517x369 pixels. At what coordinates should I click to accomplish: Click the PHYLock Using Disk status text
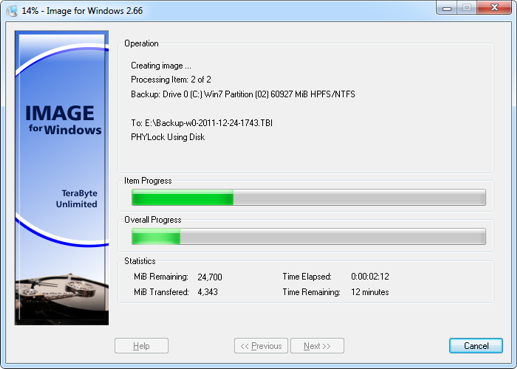168,137
